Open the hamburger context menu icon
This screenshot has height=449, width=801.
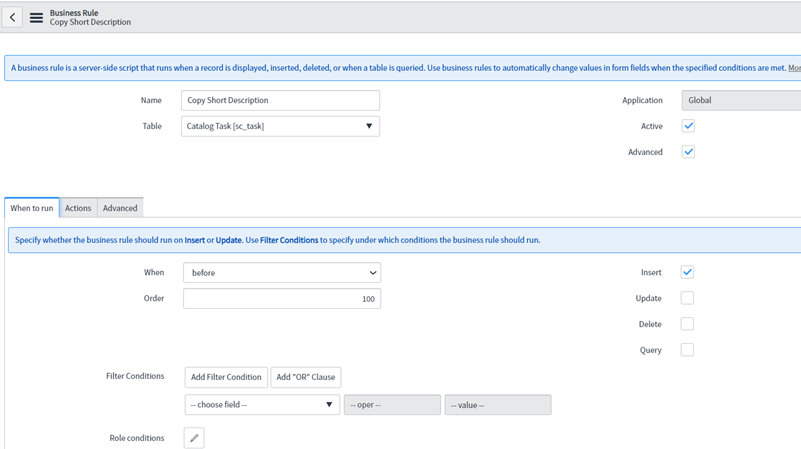coord(36,18)
